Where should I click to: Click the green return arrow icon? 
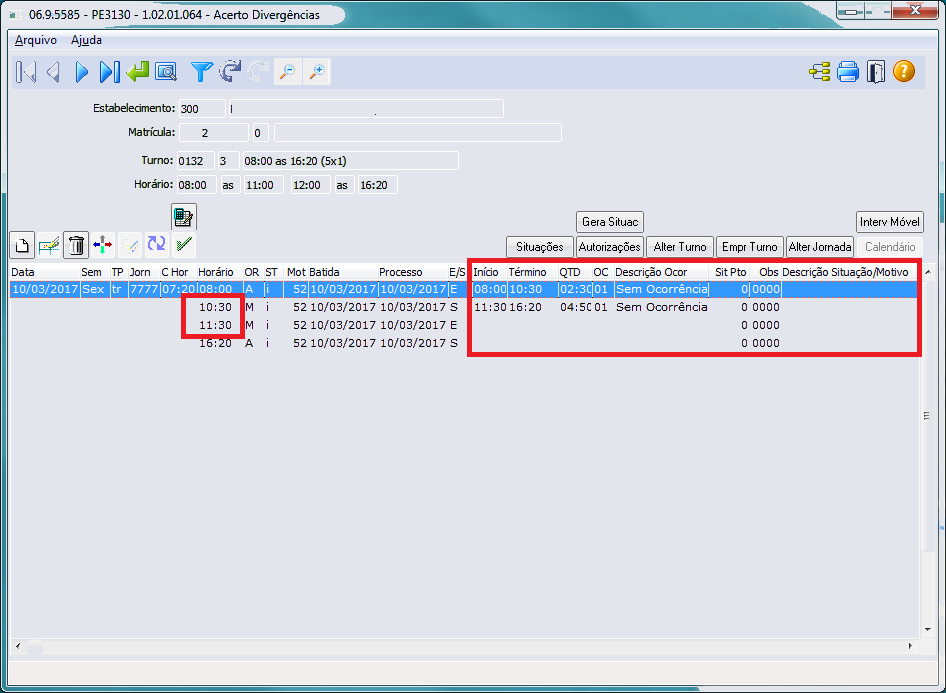click(138, 72)
